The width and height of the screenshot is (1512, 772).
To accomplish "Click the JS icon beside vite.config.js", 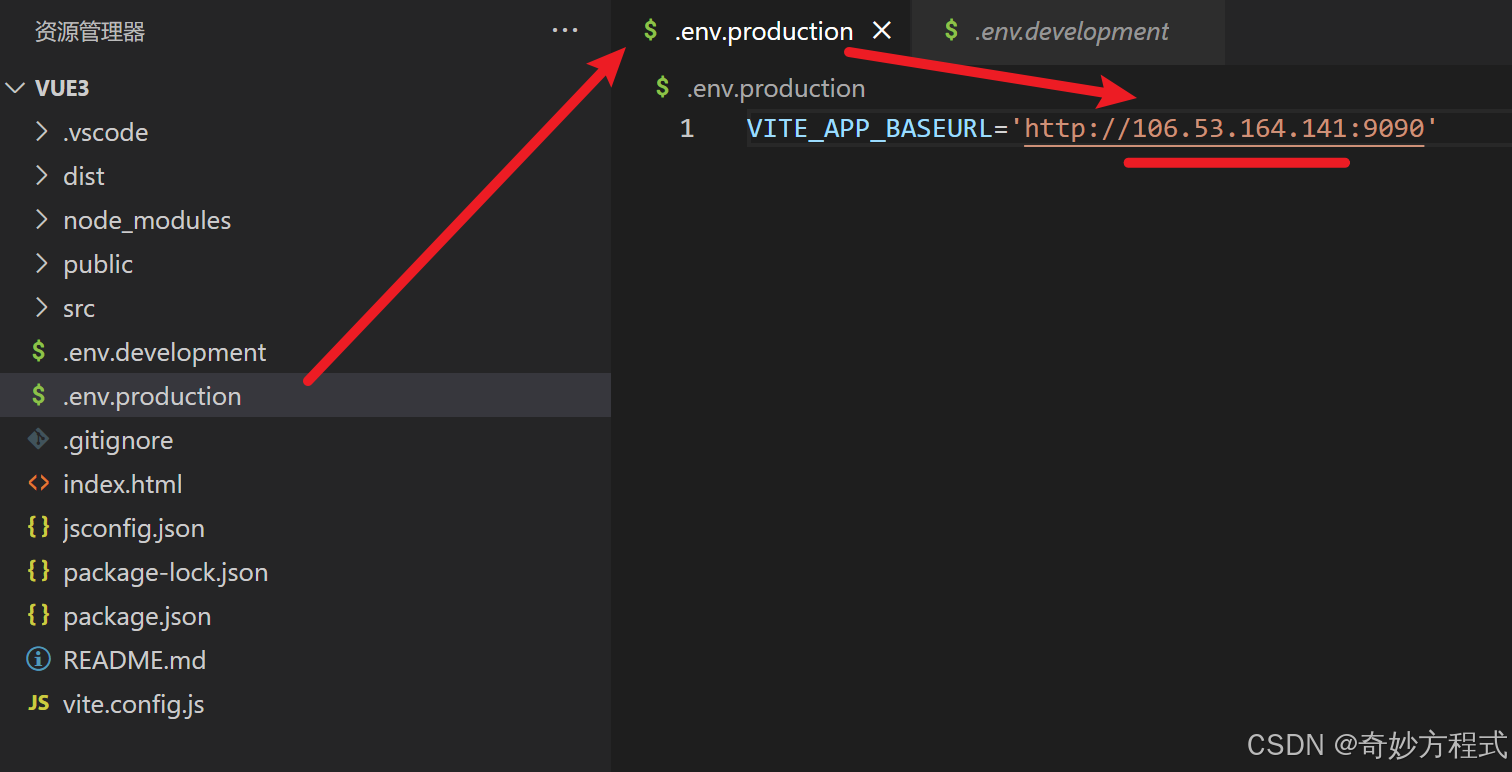I will coord(39,703).
